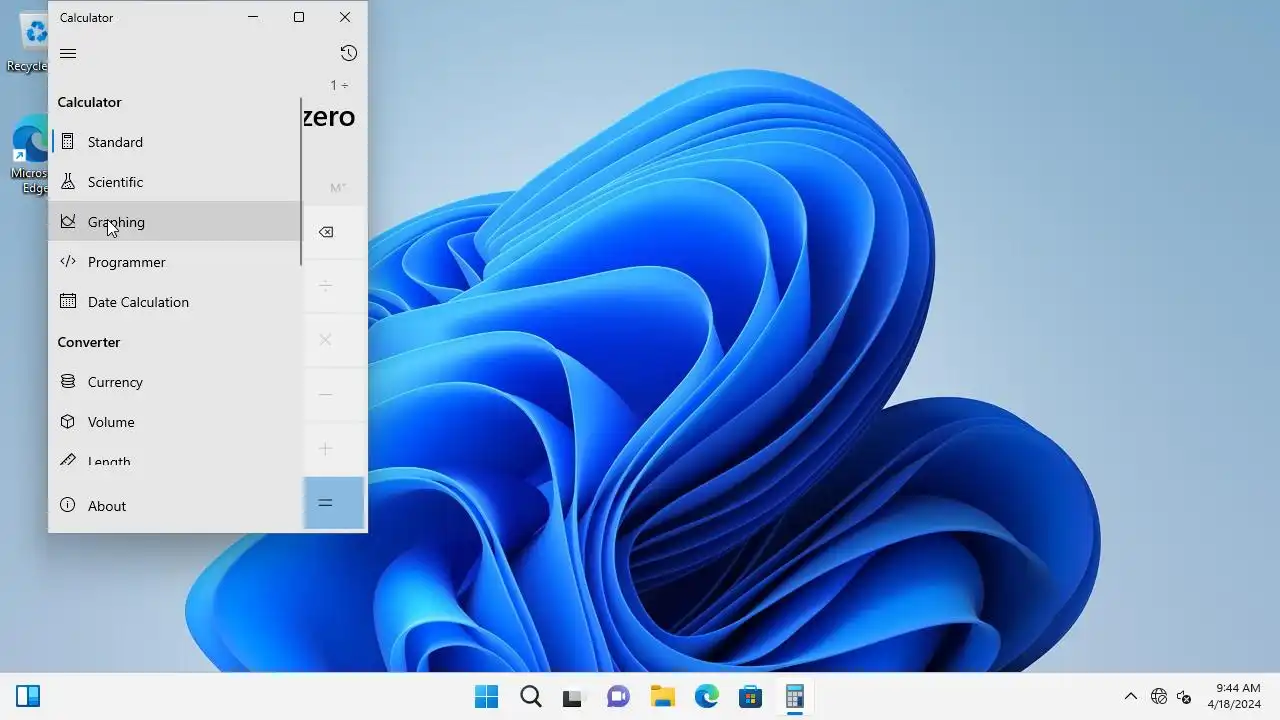1280x720 pixels.
Task: Open the Windows Start menu
Action: coord(486,697)
